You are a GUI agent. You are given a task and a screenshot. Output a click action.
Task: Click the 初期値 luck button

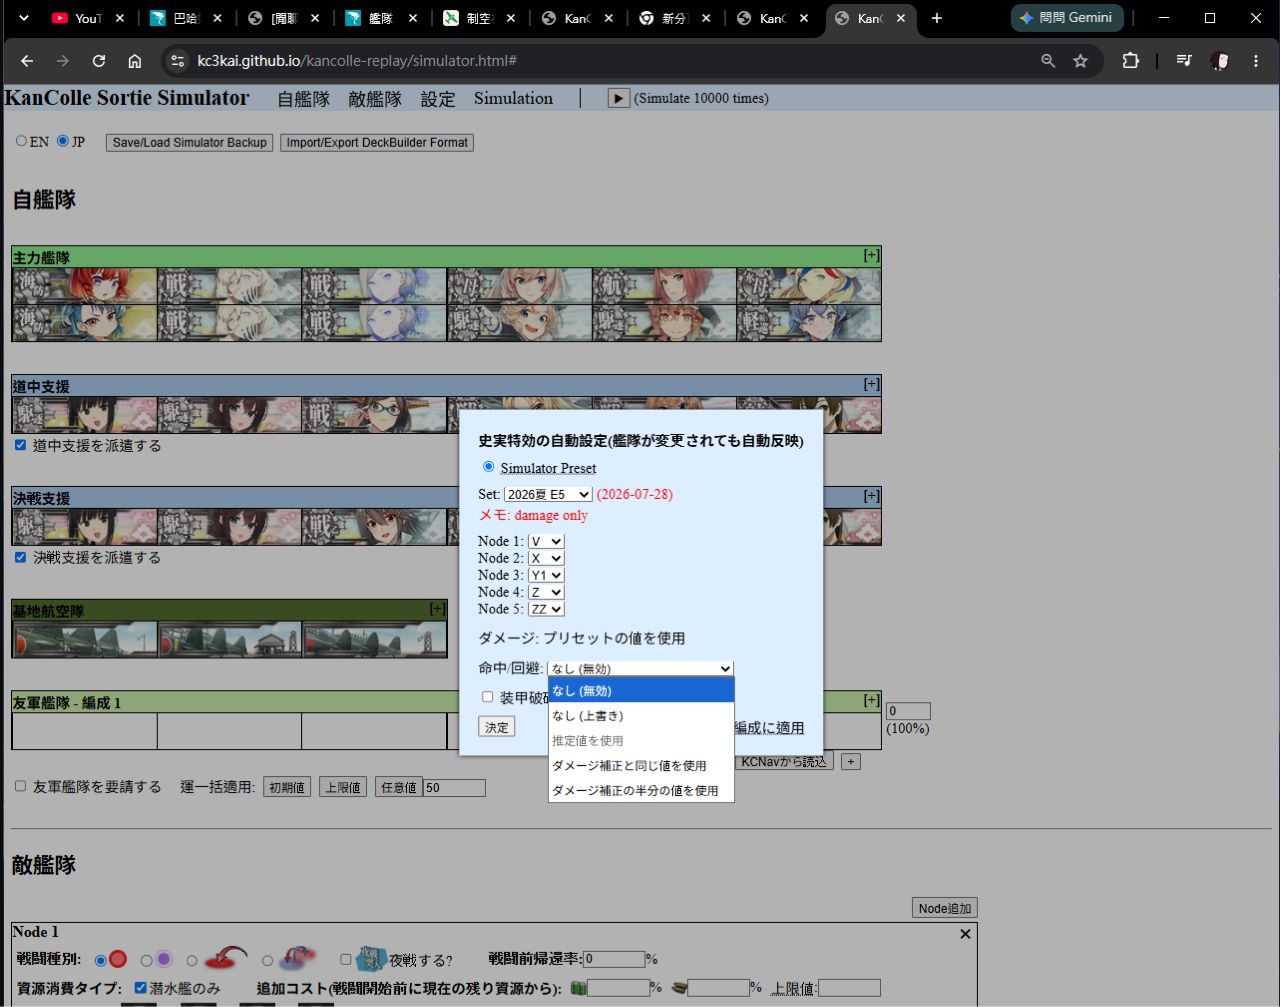(x=287, y=788)
